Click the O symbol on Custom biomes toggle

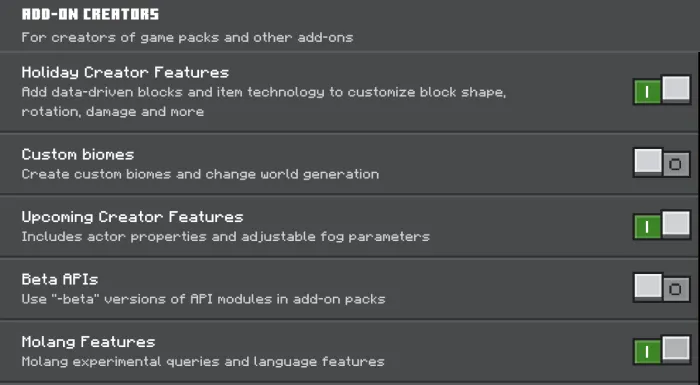coord(675,165)
